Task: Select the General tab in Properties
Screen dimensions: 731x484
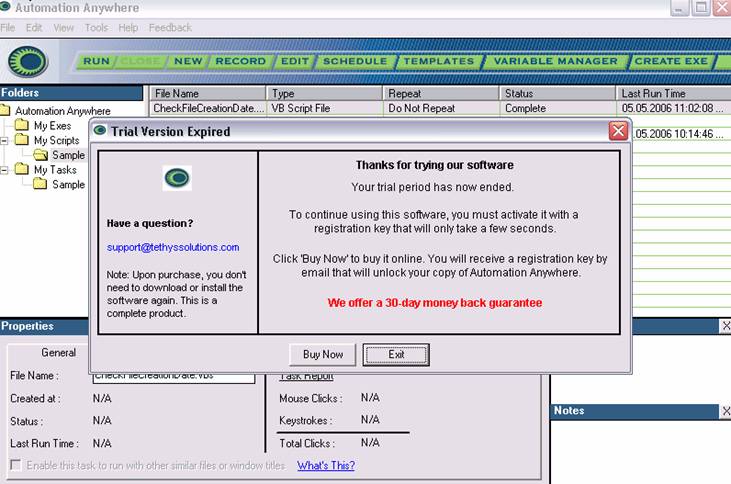Action: point(58,353)
